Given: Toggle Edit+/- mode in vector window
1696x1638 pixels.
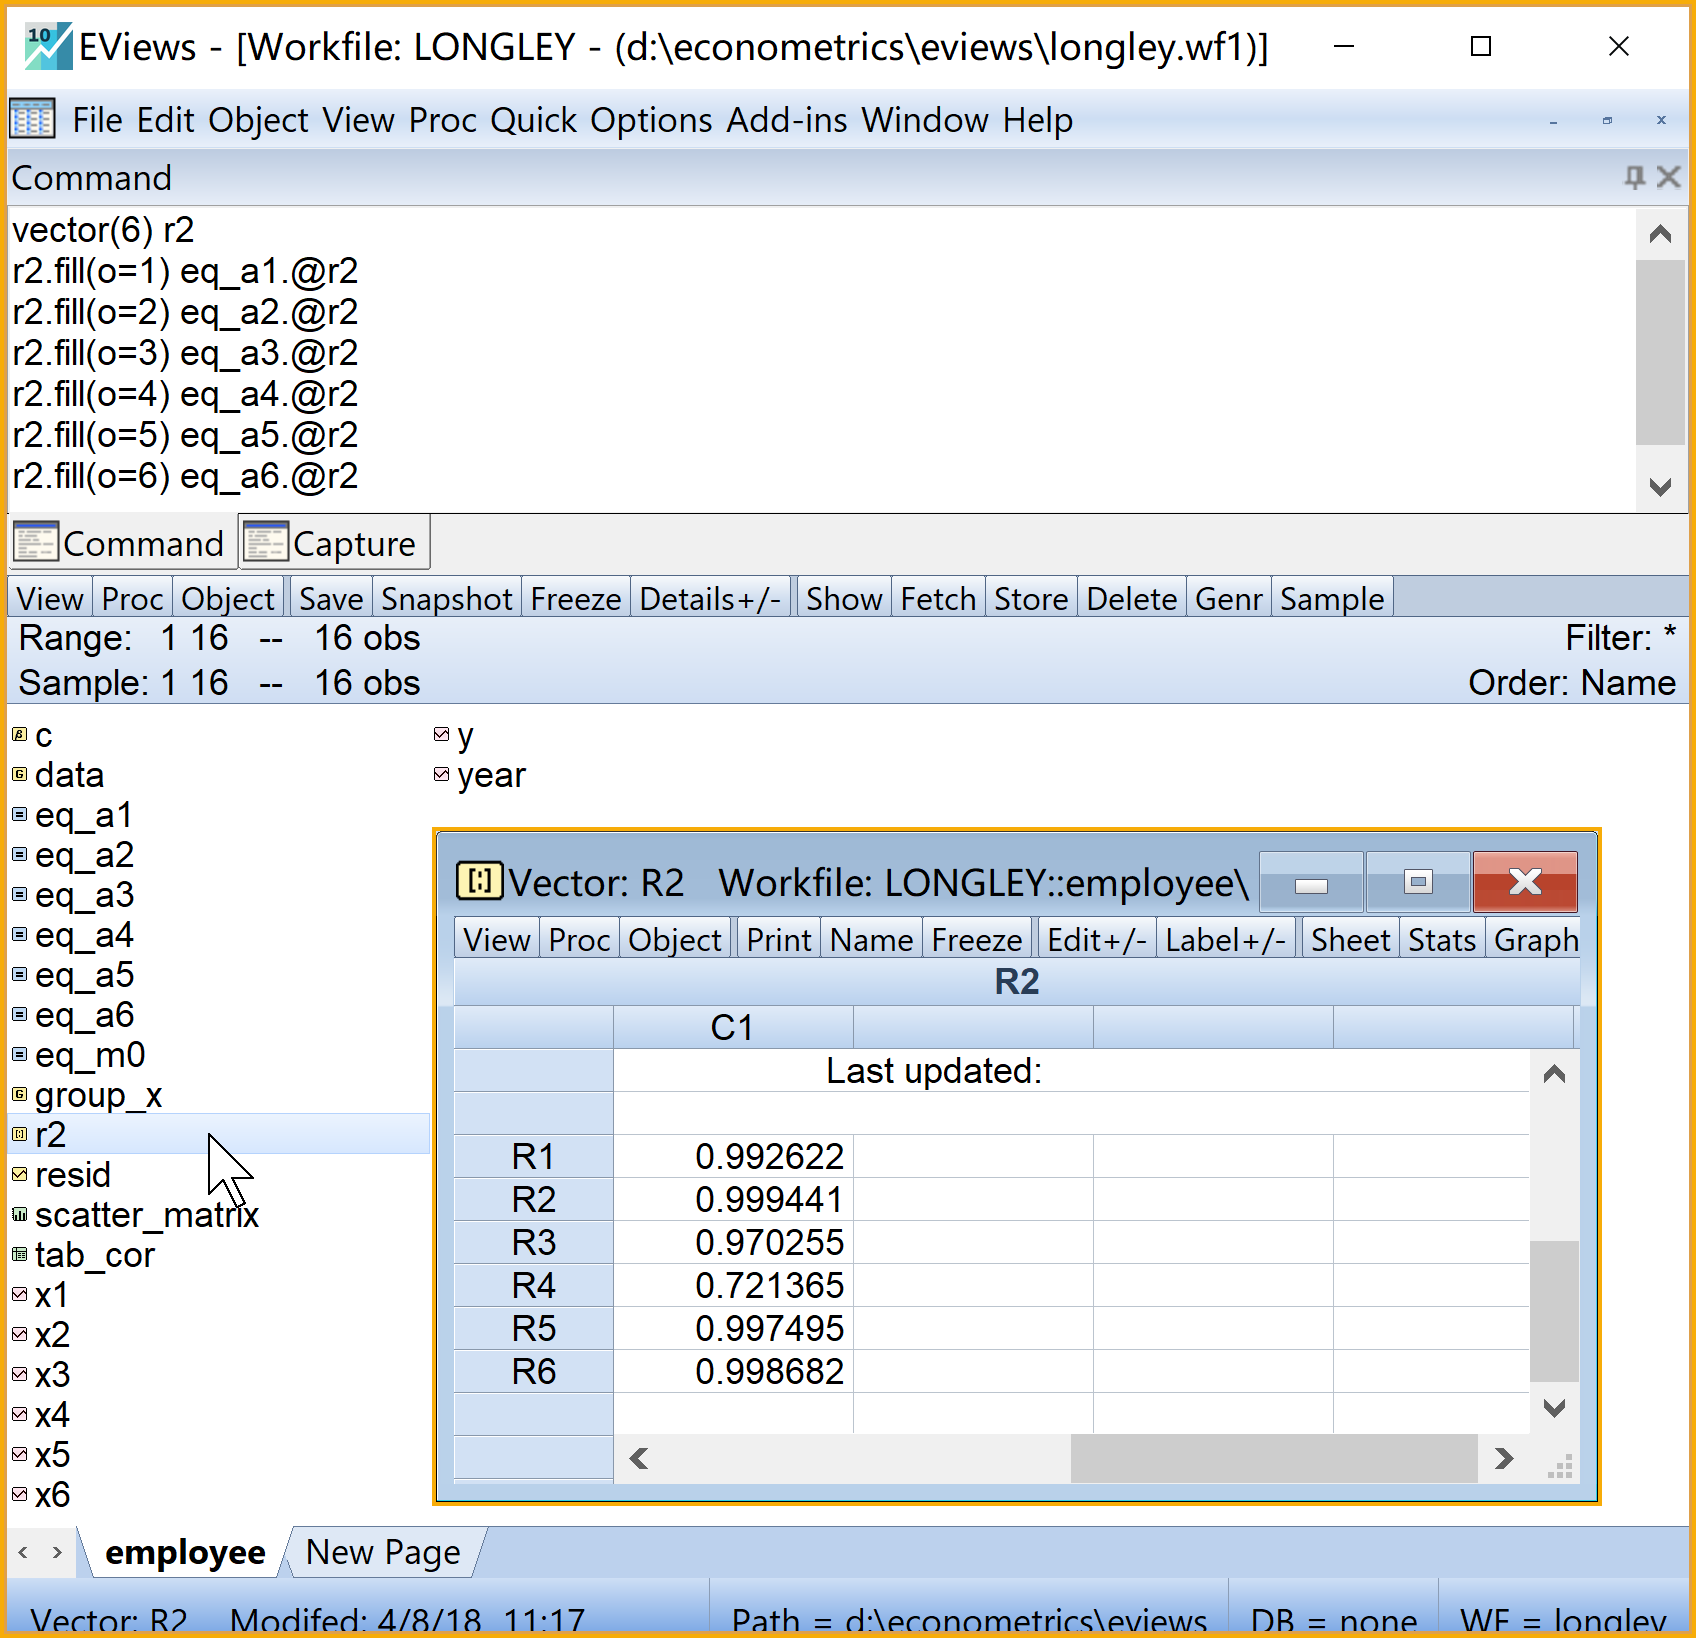Looking at the screenshot, I should [x=1096, y=940].
